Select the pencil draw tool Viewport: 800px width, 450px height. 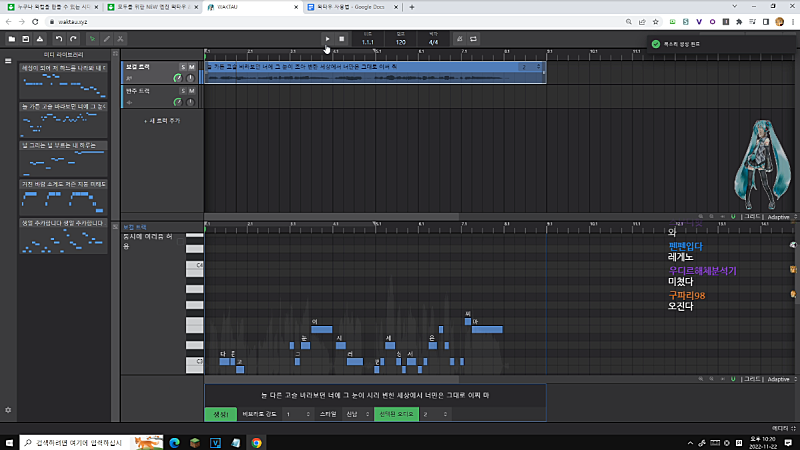click(106, 39)
